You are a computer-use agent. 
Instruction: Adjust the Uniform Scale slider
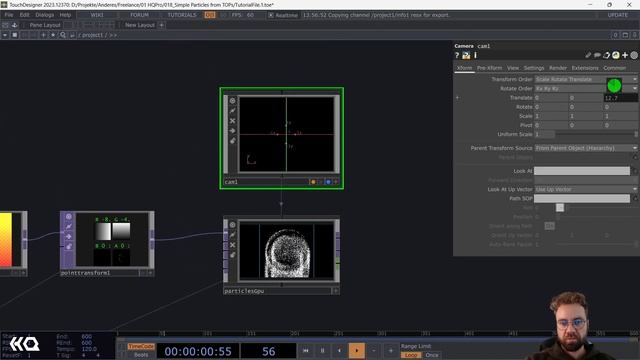tap(596, 134)
